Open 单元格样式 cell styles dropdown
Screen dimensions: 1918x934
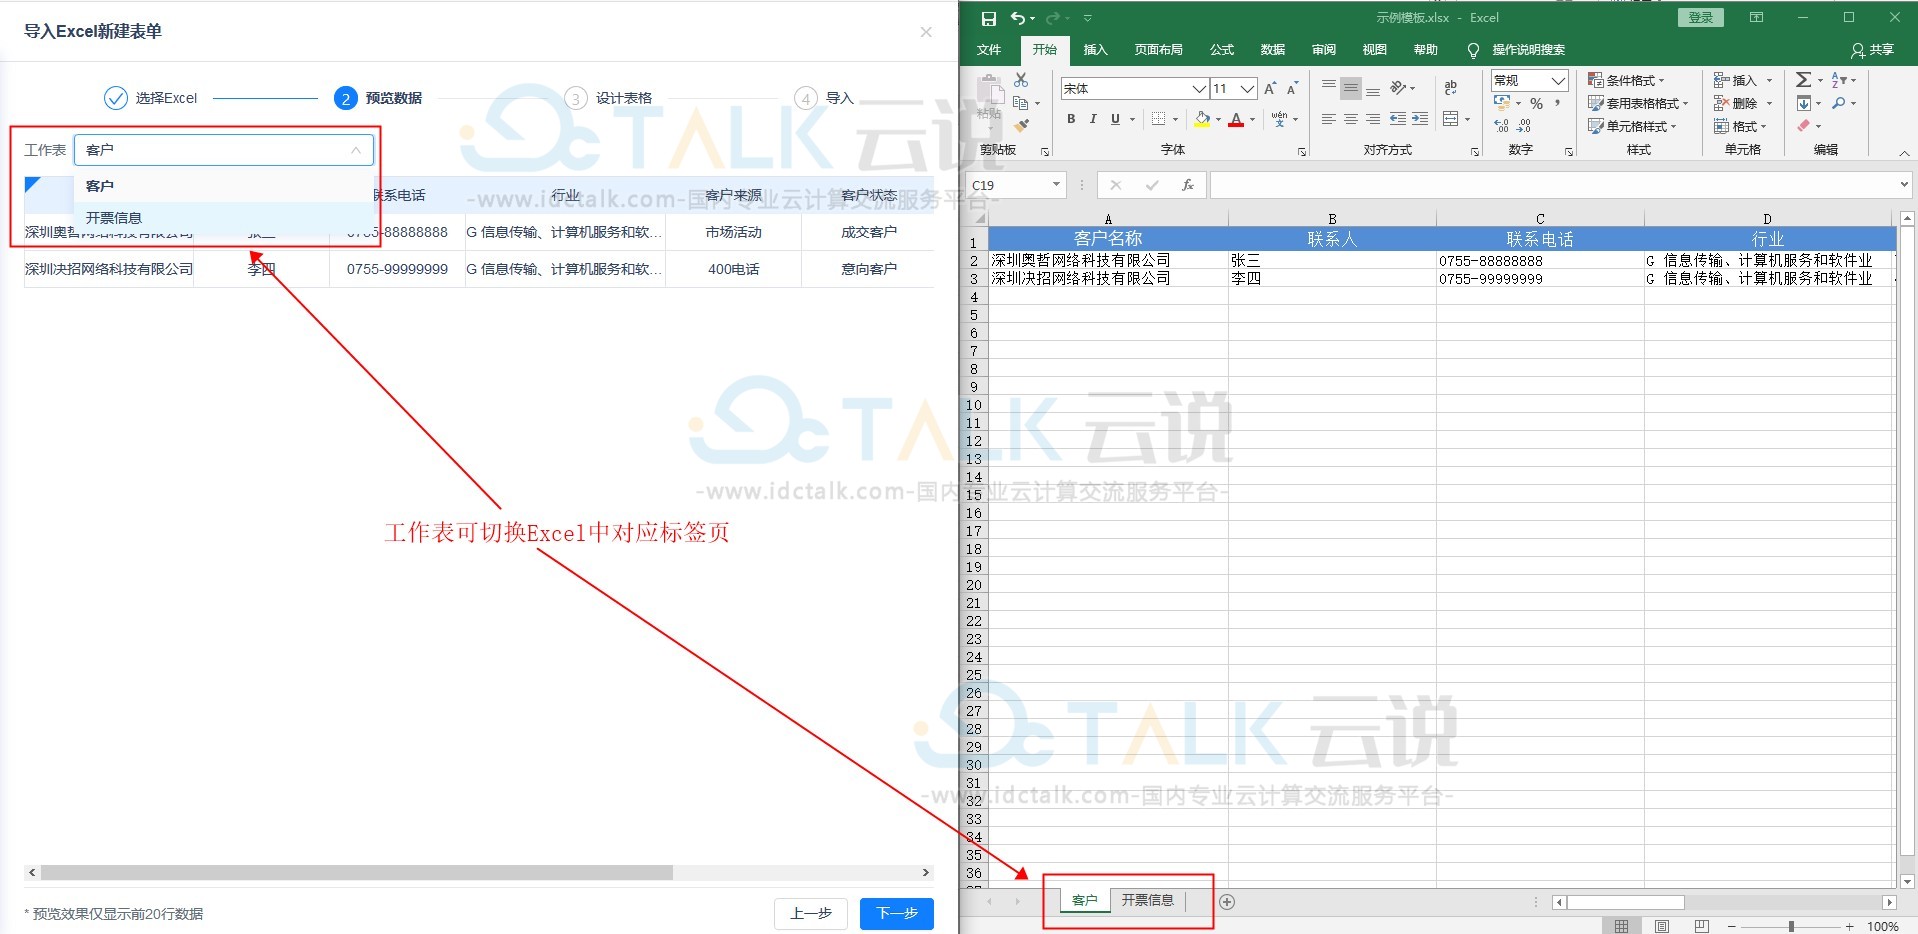(x=1632, y=126)
